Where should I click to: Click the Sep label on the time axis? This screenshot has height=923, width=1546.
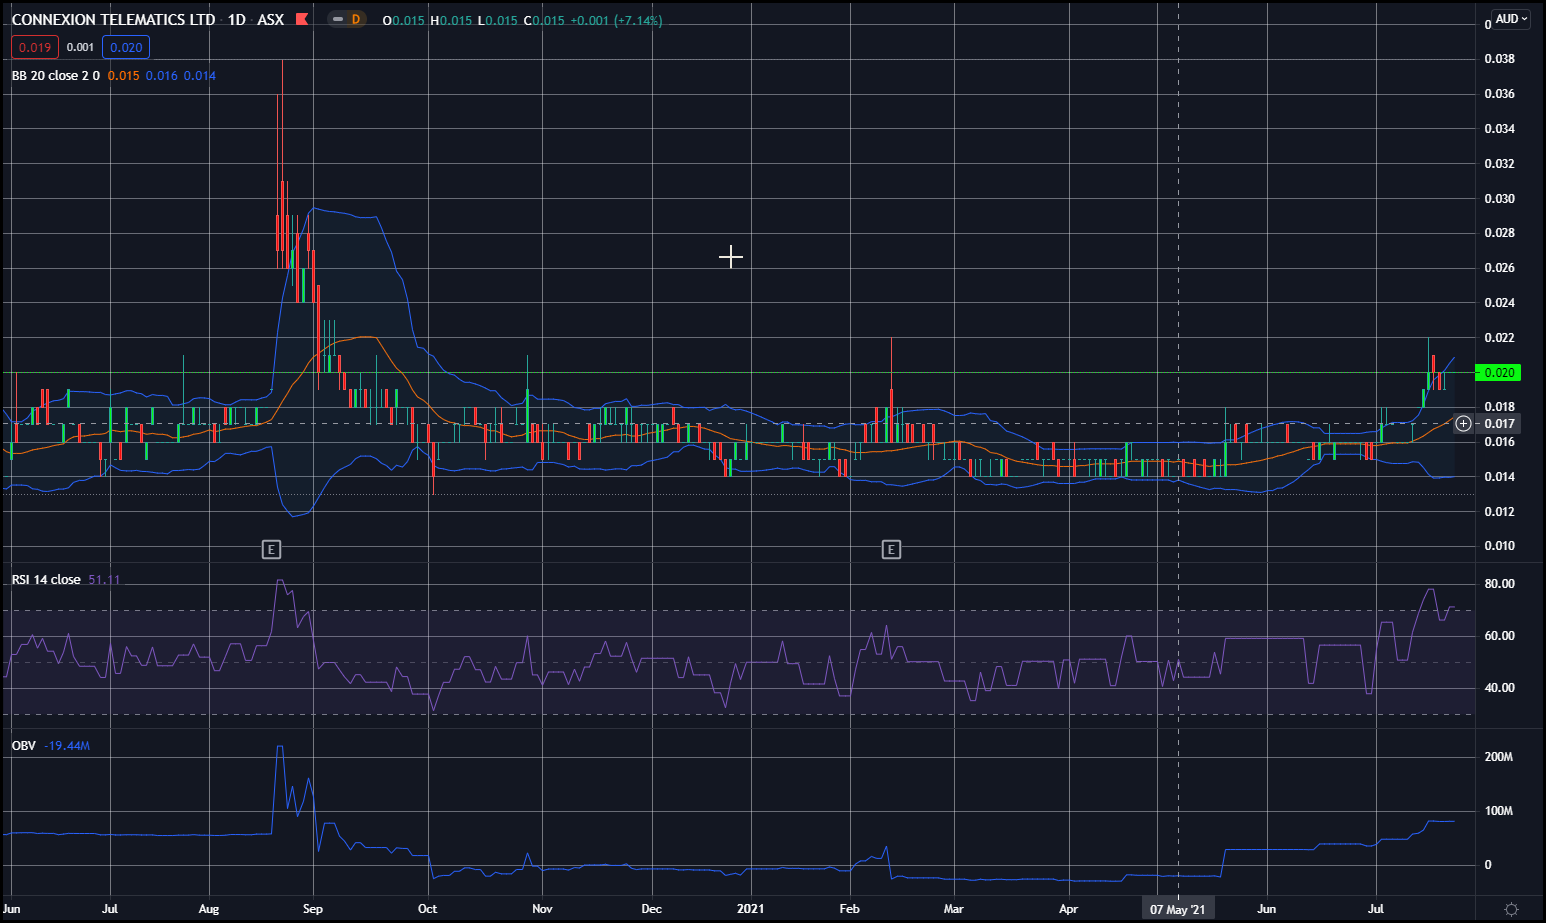(313, 909)
